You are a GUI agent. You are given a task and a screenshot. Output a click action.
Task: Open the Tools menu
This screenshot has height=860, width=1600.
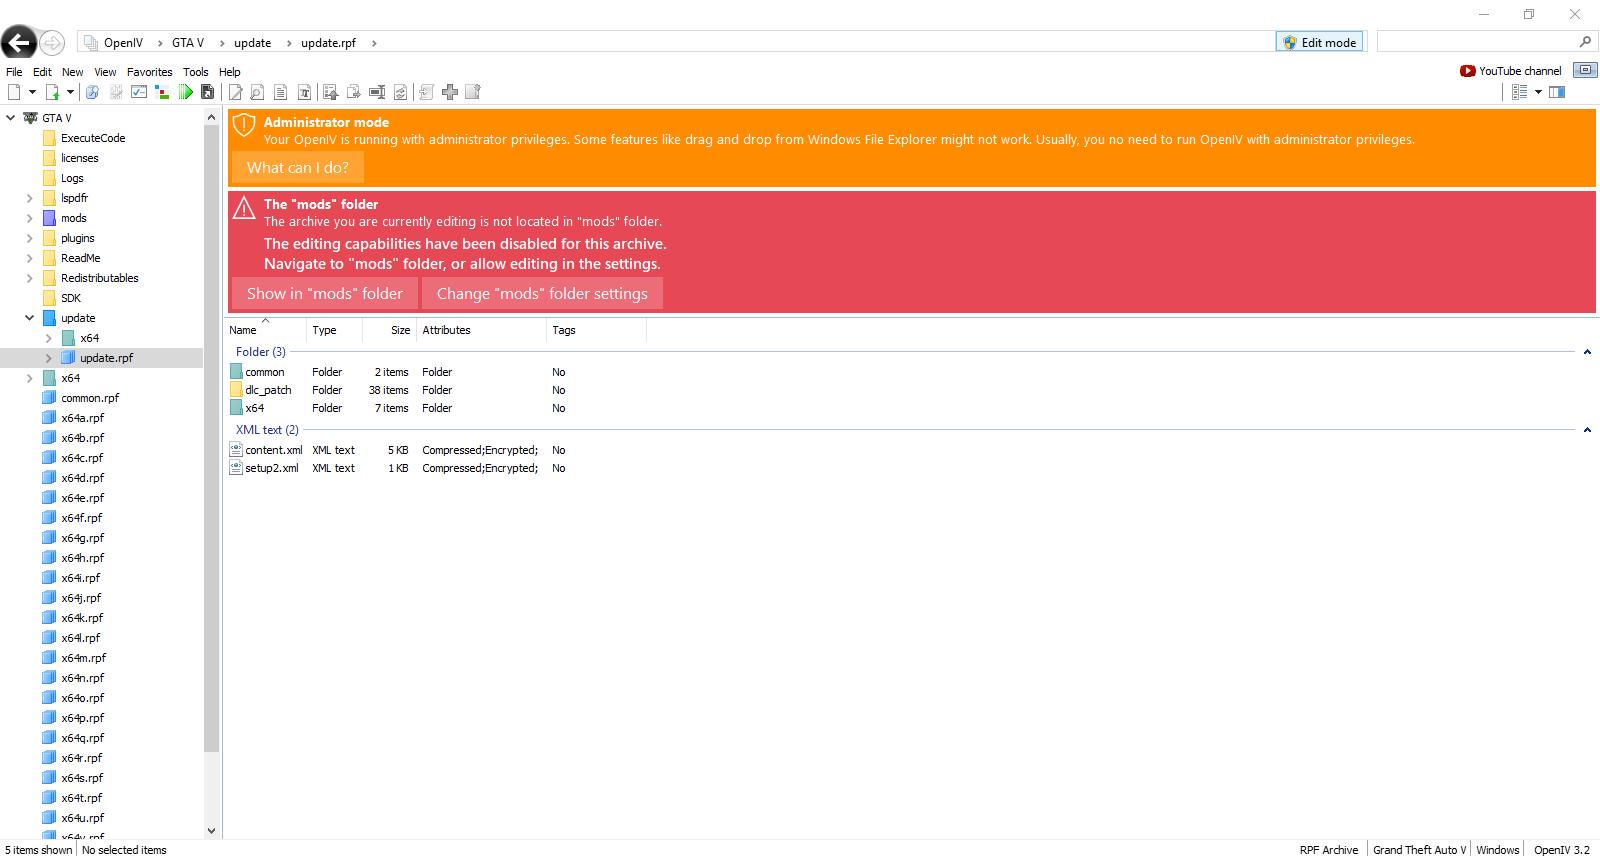click(x=196, y=72)
